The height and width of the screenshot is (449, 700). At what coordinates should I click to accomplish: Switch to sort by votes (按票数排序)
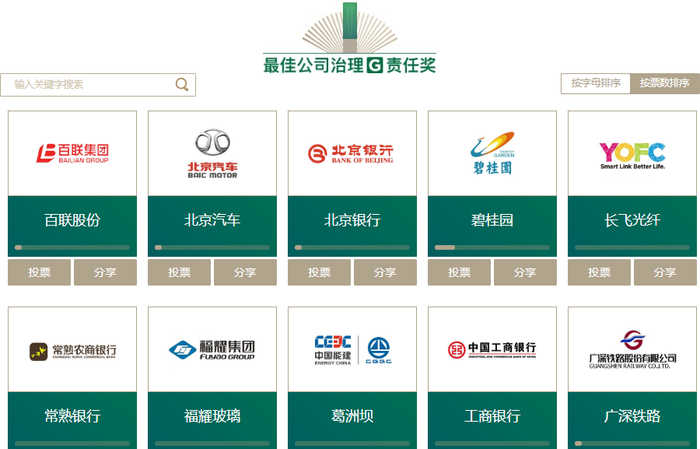click(x=664, y=83)
